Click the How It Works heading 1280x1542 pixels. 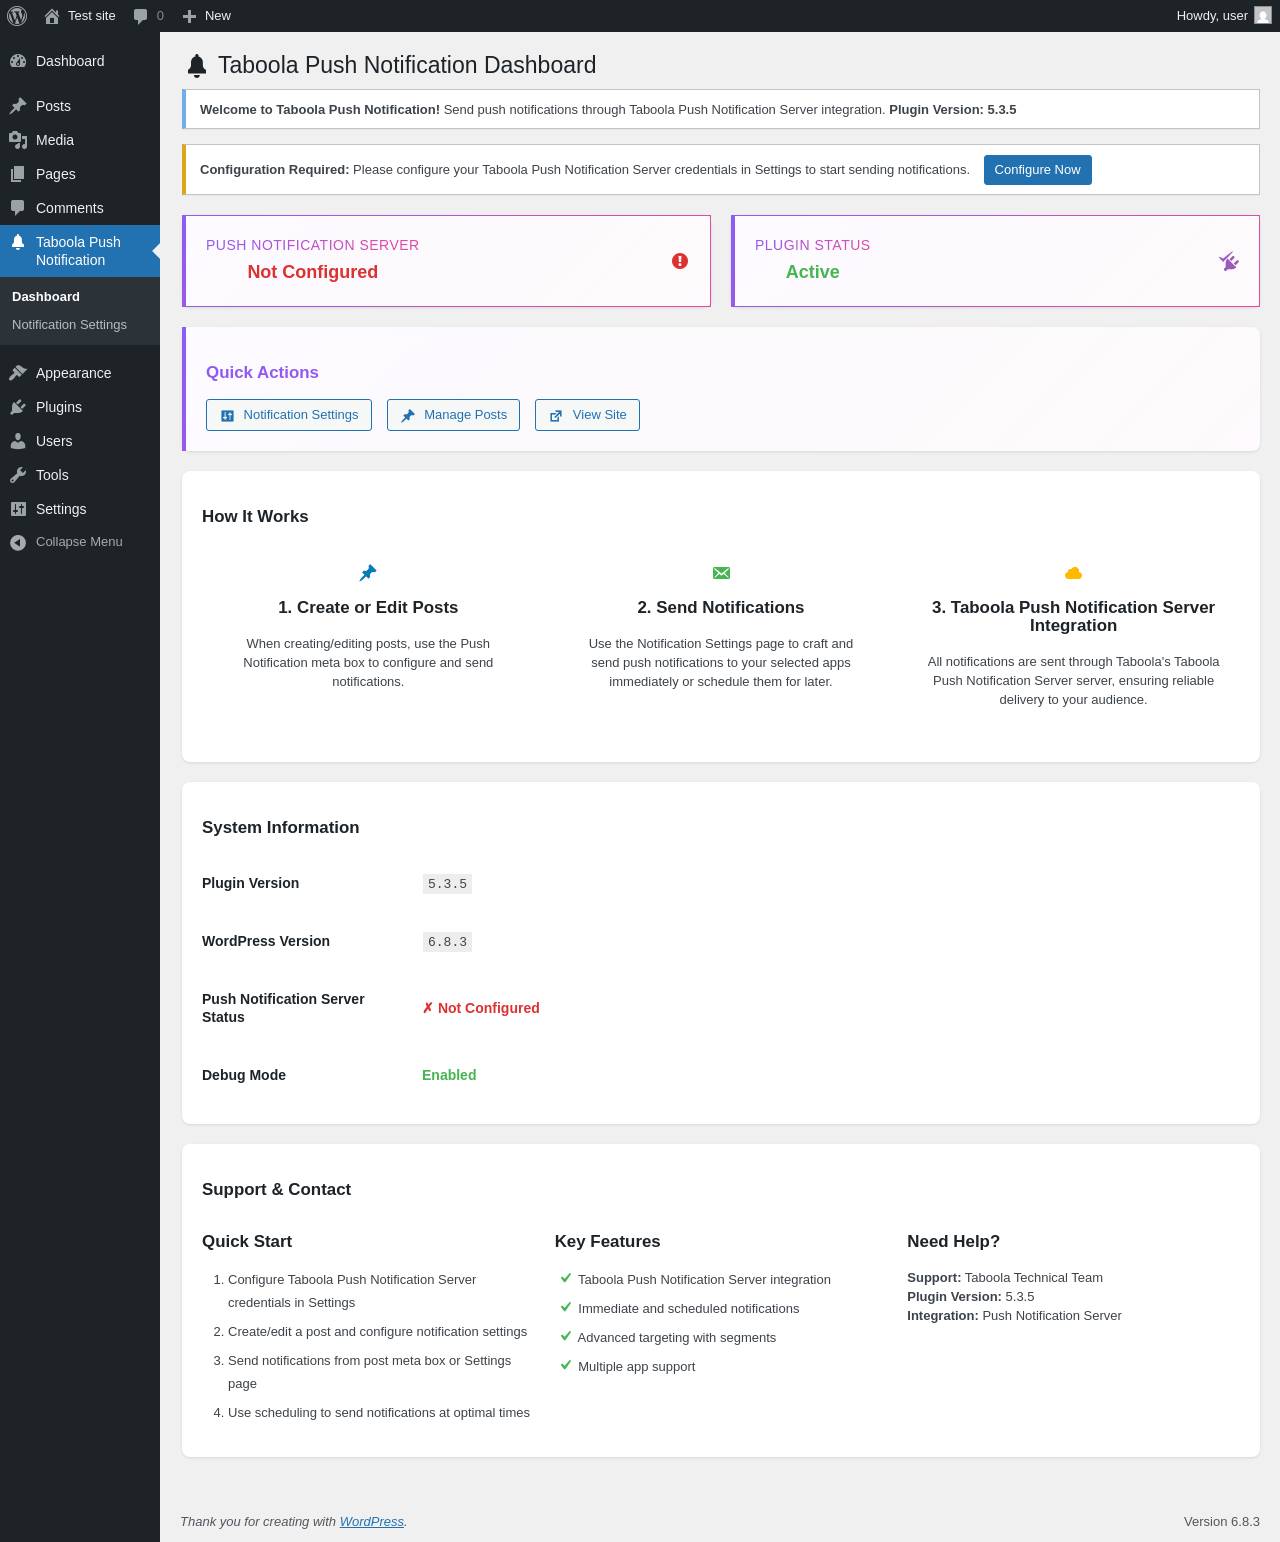point(255,516)
